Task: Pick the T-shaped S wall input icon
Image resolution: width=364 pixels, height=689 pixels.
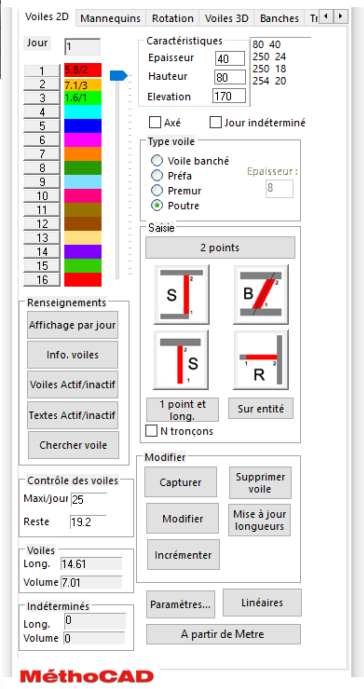Action: point(181,360)
